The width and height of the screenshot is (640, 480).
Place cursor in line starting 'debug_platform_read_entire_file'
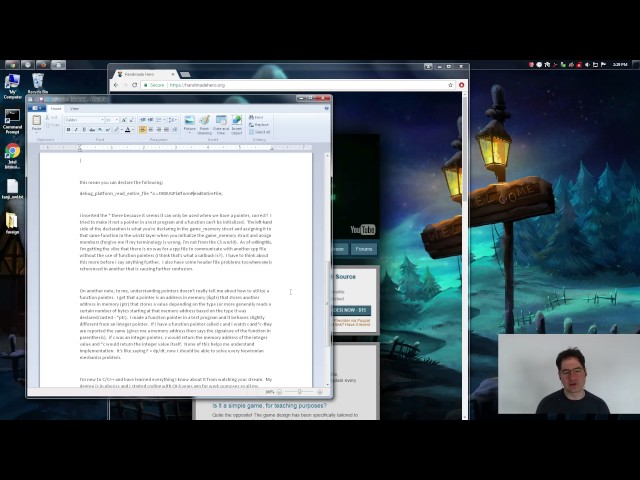[151, 193]
